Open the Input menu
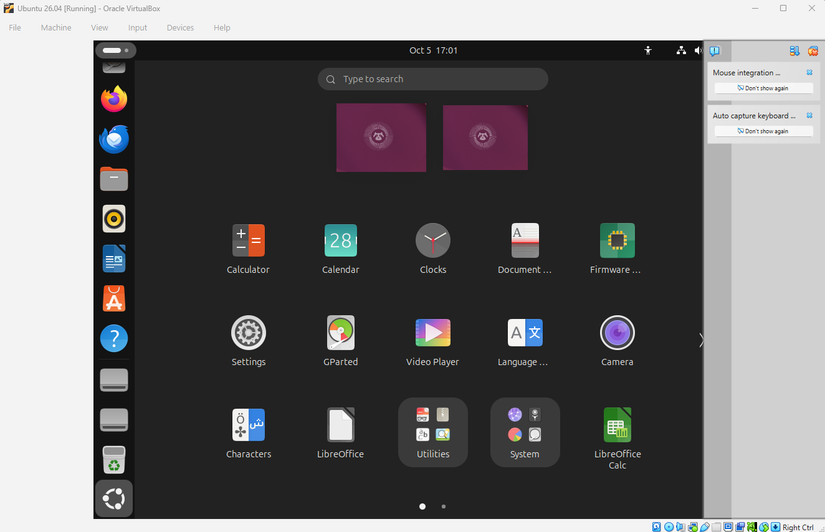The height and width of the screenshot is (532, 825). pyautogui.click(x=137, y=28)
